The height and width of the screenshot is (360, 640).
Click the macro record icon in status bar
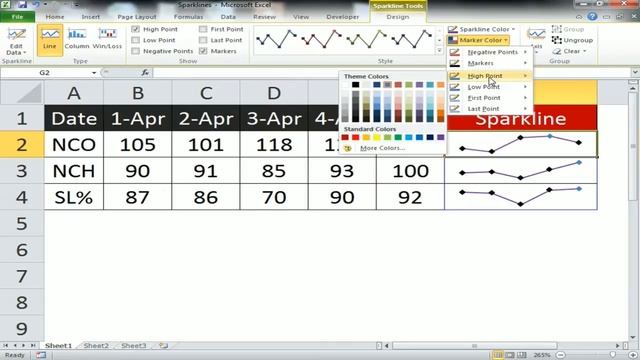click(x=41, y=355)
